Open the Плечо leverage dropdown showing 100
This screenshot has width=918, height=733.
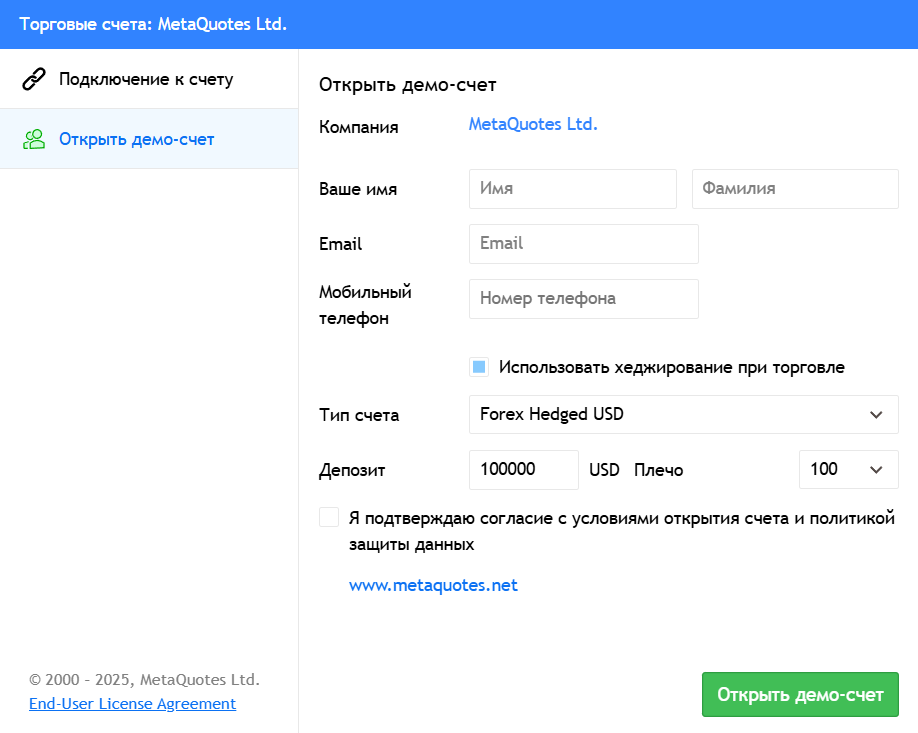click(848, 470)
